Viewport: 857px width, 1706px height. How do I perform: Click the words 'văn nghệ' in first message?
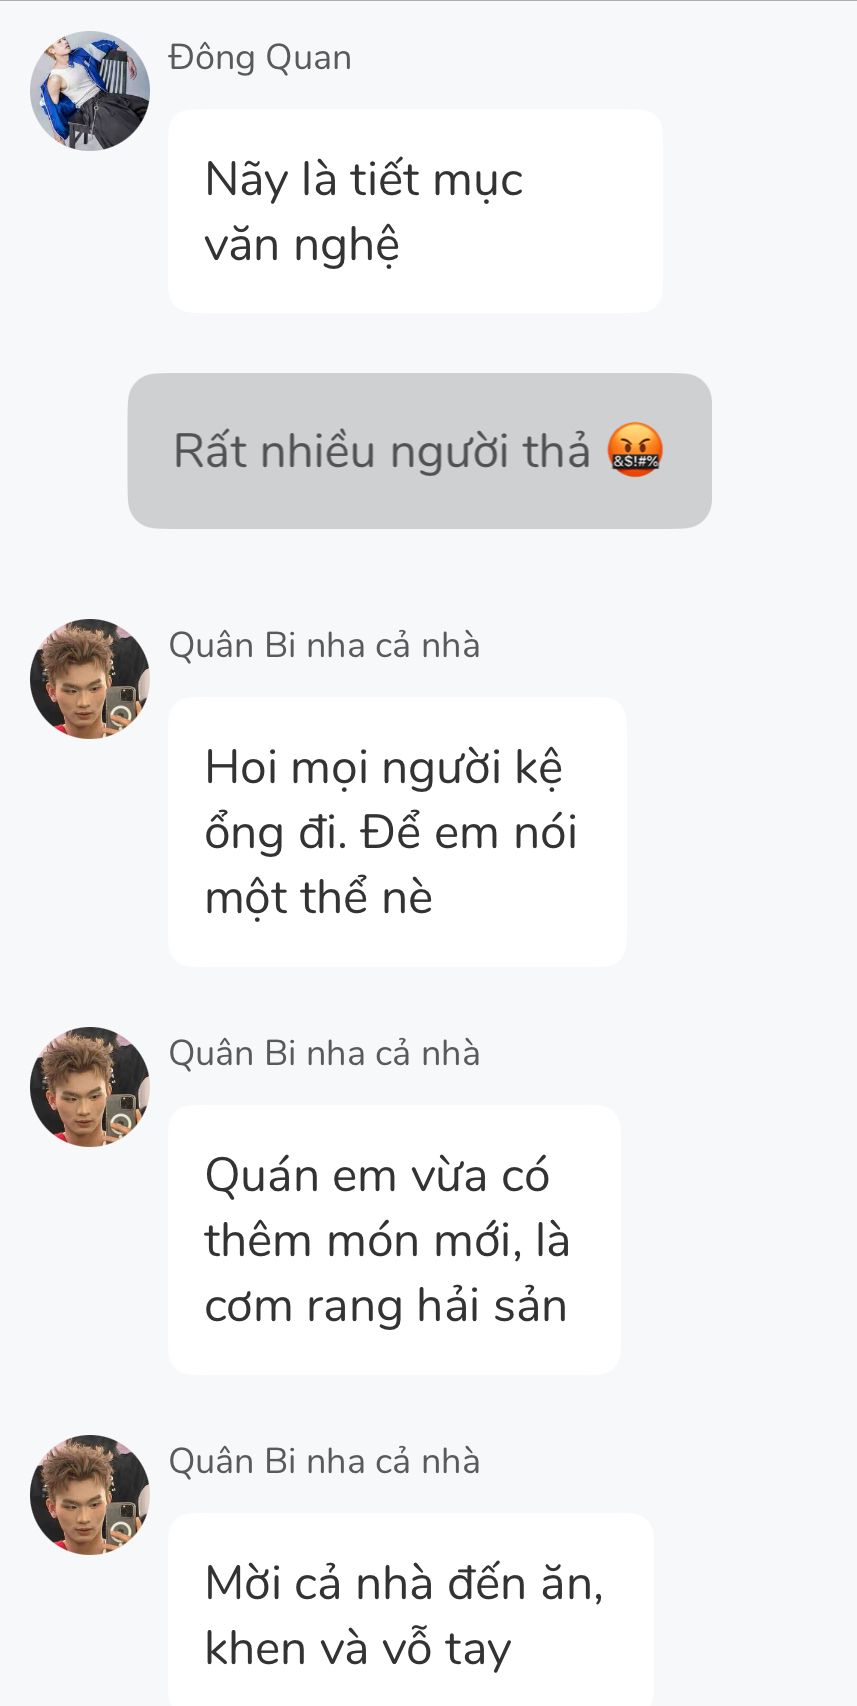coord(302,245)
